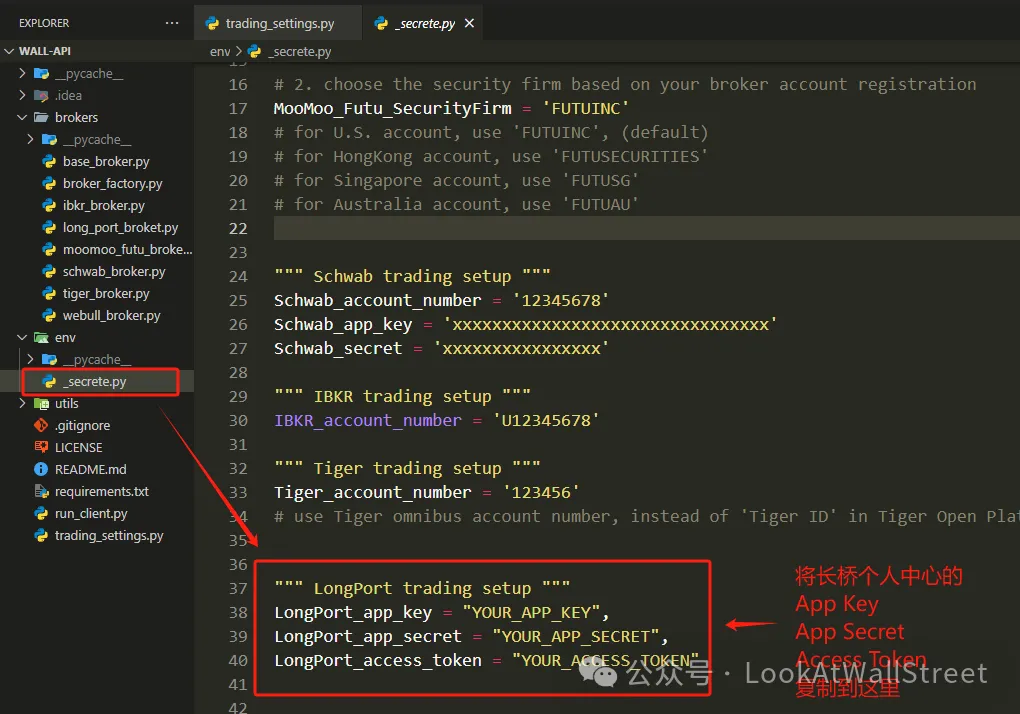Image resolution: width=1020 pixels, height=714 pixels.
Task: Collapse the WALL-API root folder
Action: (10, 51)
